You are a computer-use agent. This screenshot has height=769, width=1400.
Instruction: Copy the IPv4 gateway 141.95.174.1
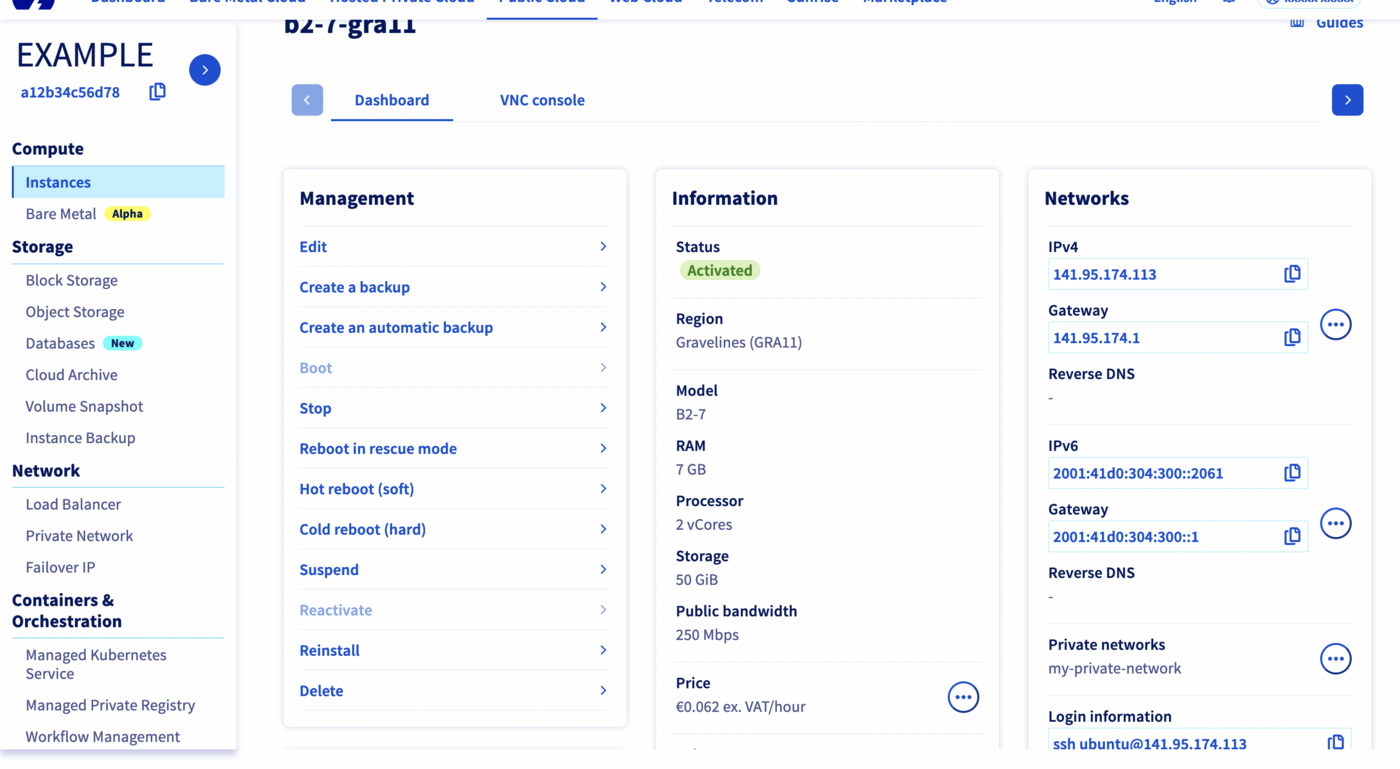tap(1292, 338)
